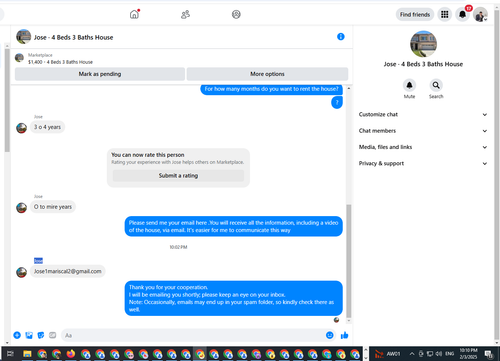Choose a GIF icon in composer

pyautogui.click(x=53, y=335)
